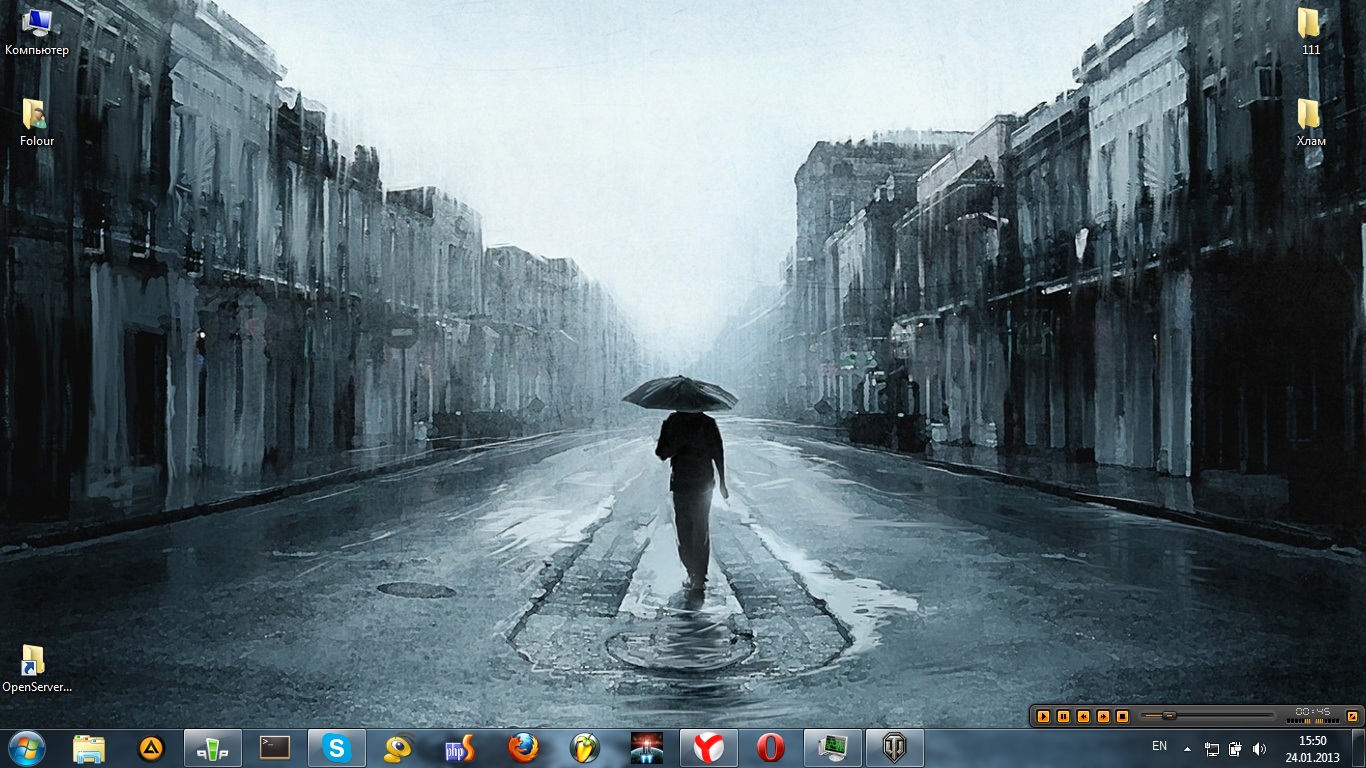This screenshot has height=768, width=1366.
Task: Launch Opera browser from the taskbar
Action: pos(770,748)
